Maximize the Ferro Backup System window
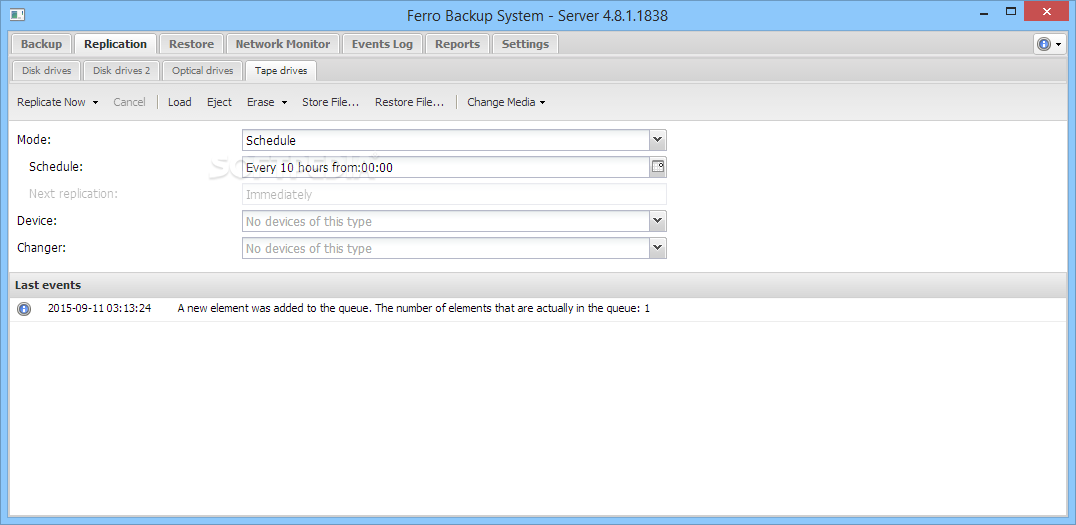1076x525 pixels. click(1010, 12)
